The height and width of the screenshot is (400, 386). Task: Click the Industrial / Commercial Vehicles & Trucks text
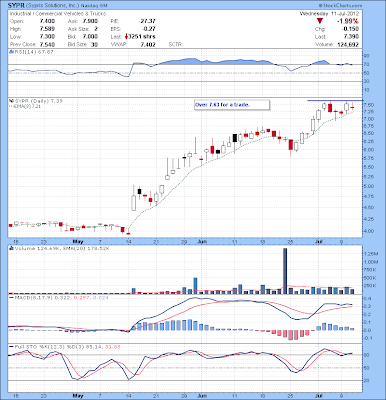click(58, 14)
